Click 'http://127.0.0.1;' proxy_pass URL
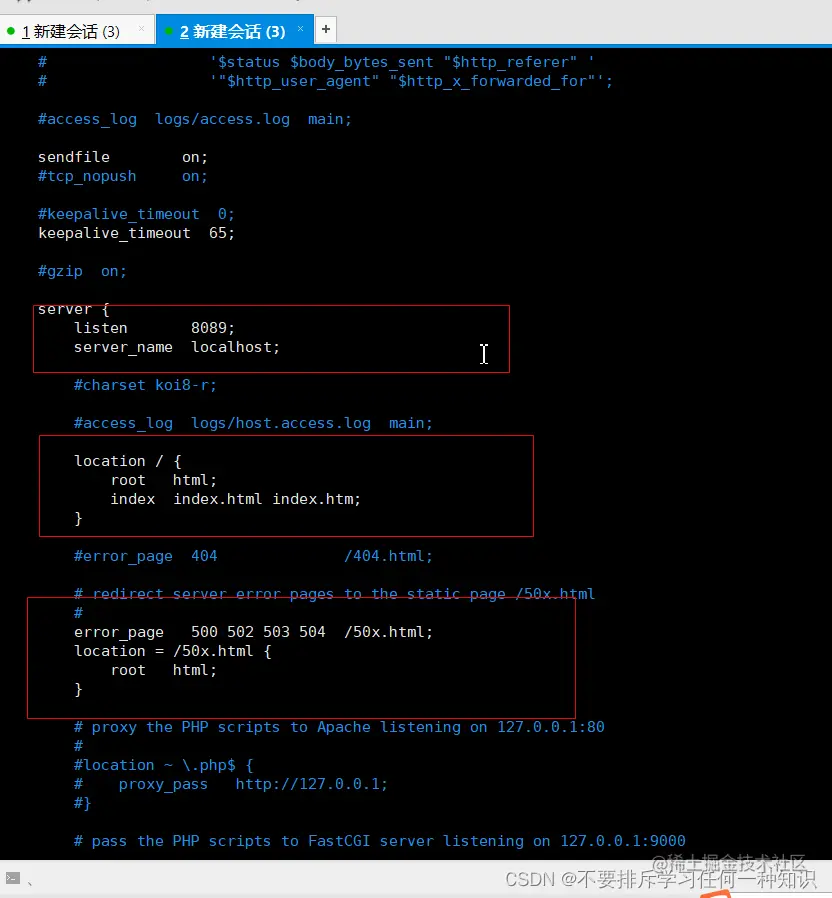This screenshot has height=898, width=832. pyautogui.click(x=311, y=784)
